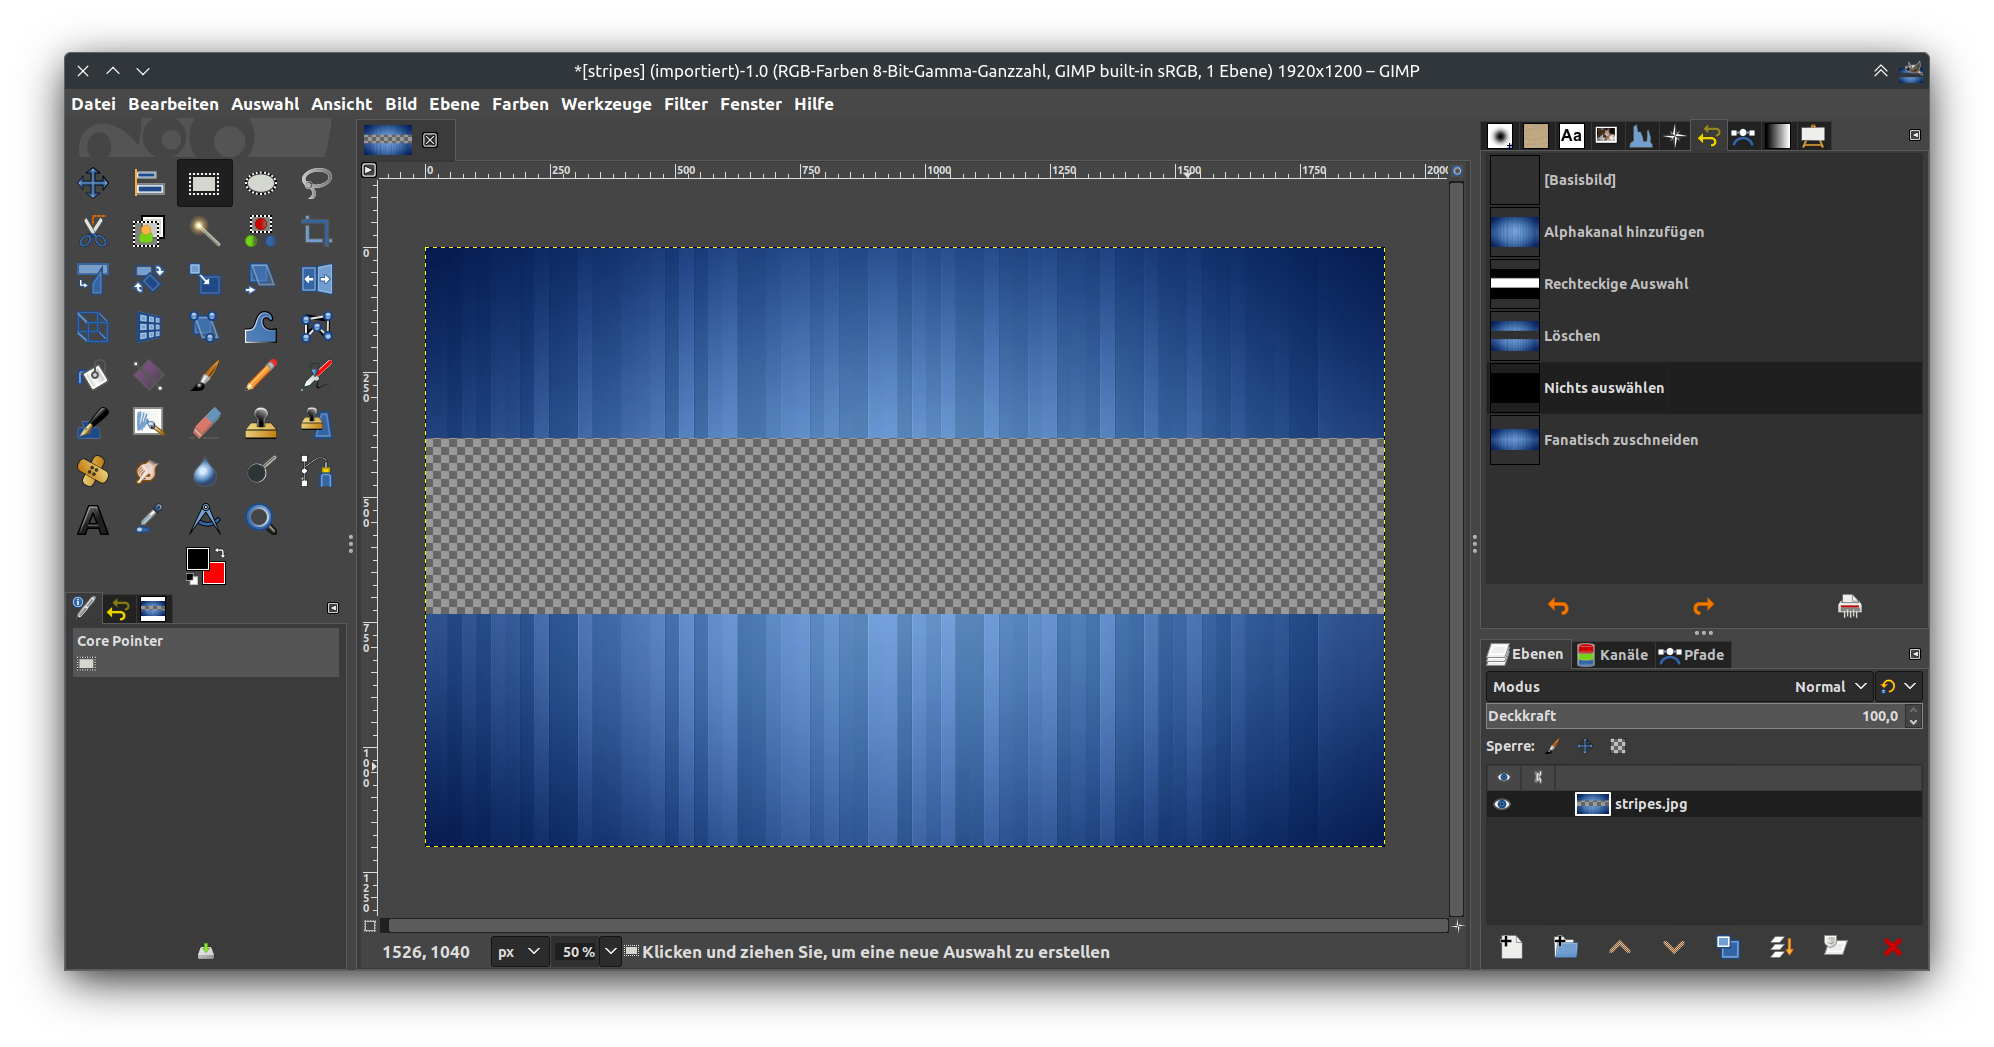This screenshot has height=1047, width=1994.
Task: Activate the Text tool
Action: point(93,519)
